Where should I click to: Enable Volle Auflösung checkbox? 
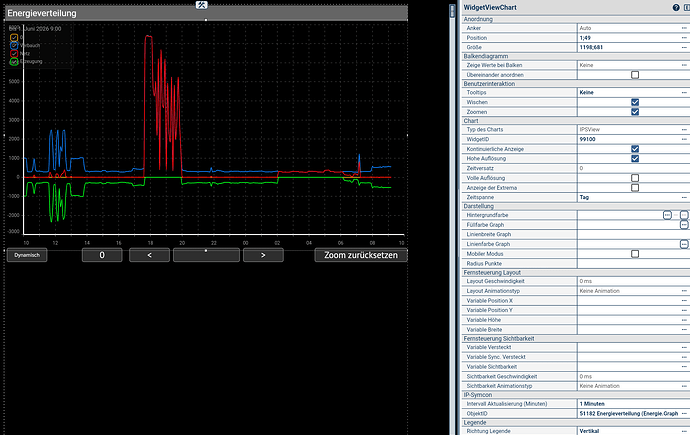point(635,178)
